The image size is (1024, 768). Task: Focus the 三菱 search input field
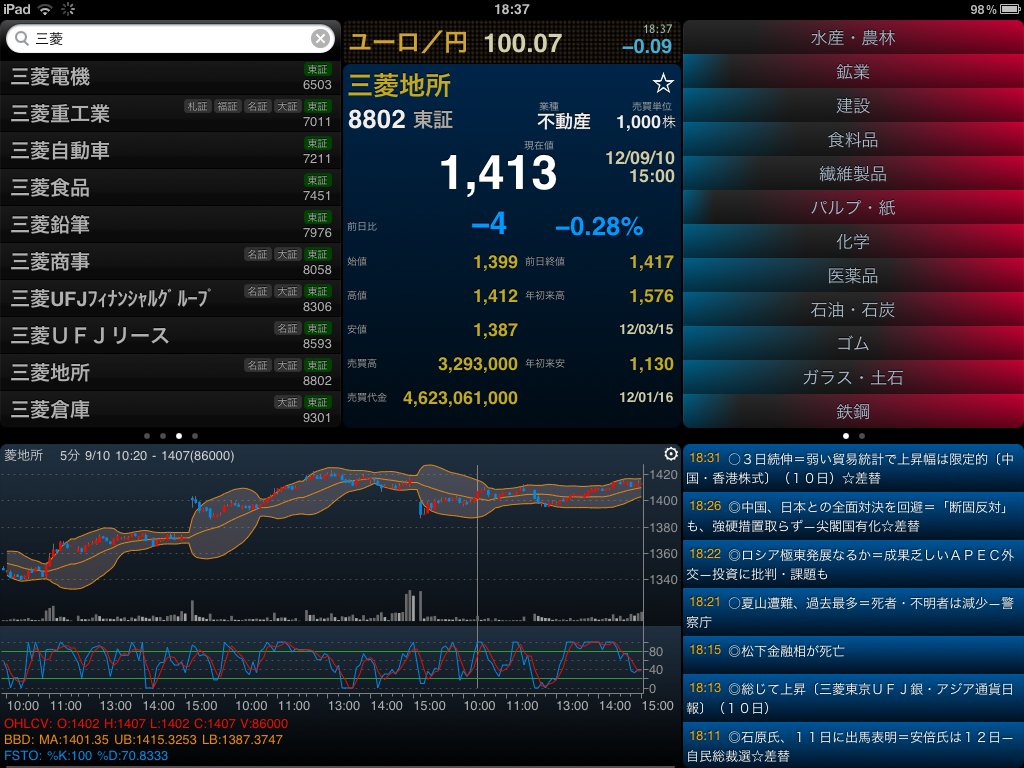(x=170, y=39)
